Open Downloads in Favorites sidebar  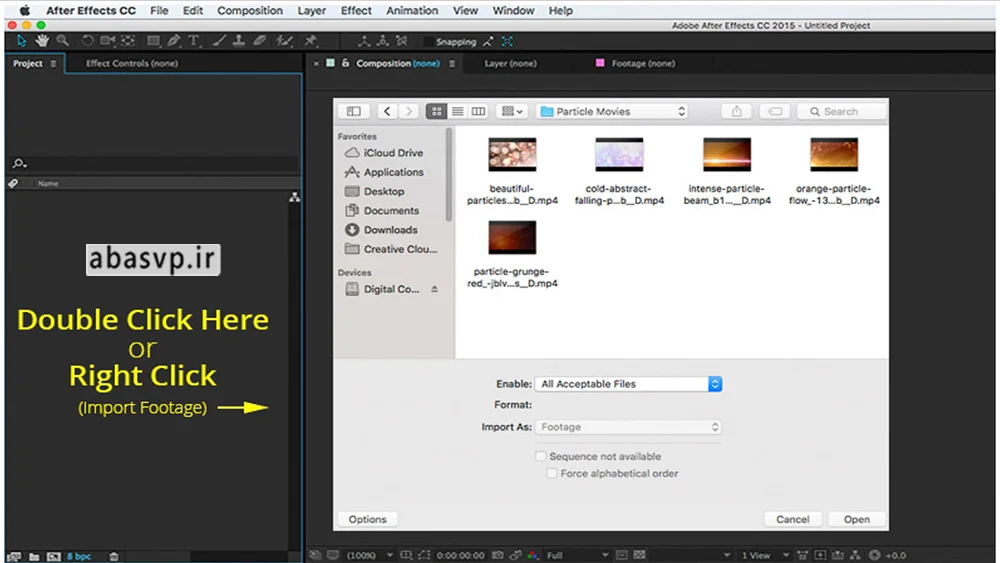[381, 230]
